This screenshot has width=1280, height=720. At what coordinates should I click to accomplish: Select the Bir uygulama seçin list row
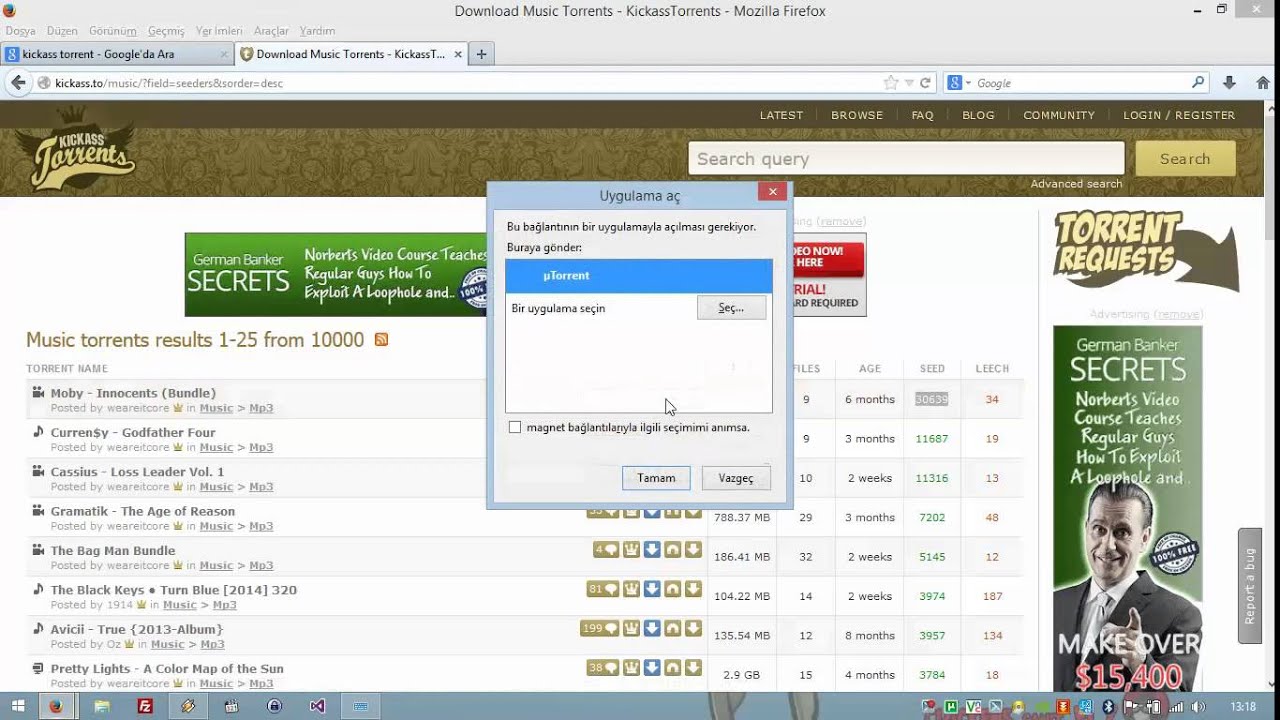coord(639,308)
